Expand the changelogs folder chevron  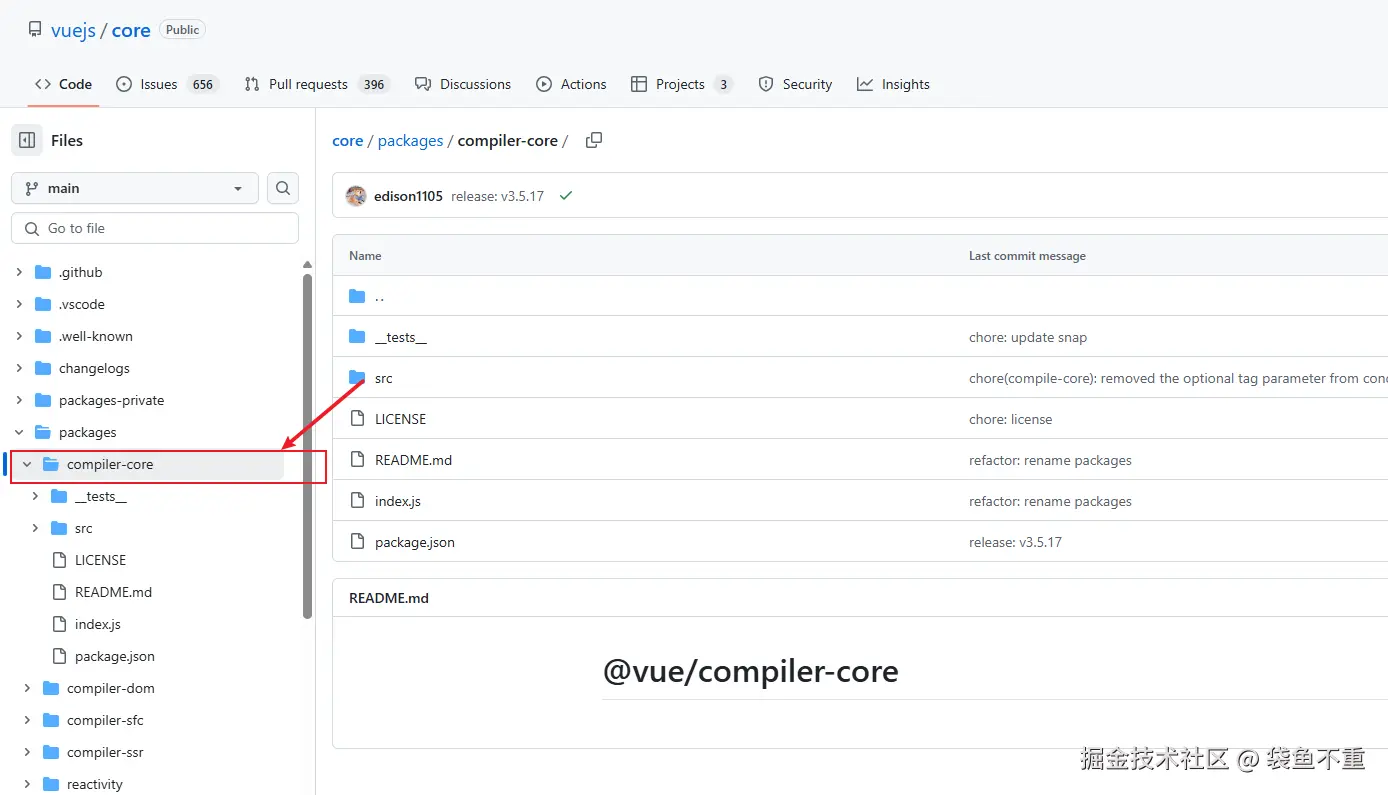(x=19, y=368)
